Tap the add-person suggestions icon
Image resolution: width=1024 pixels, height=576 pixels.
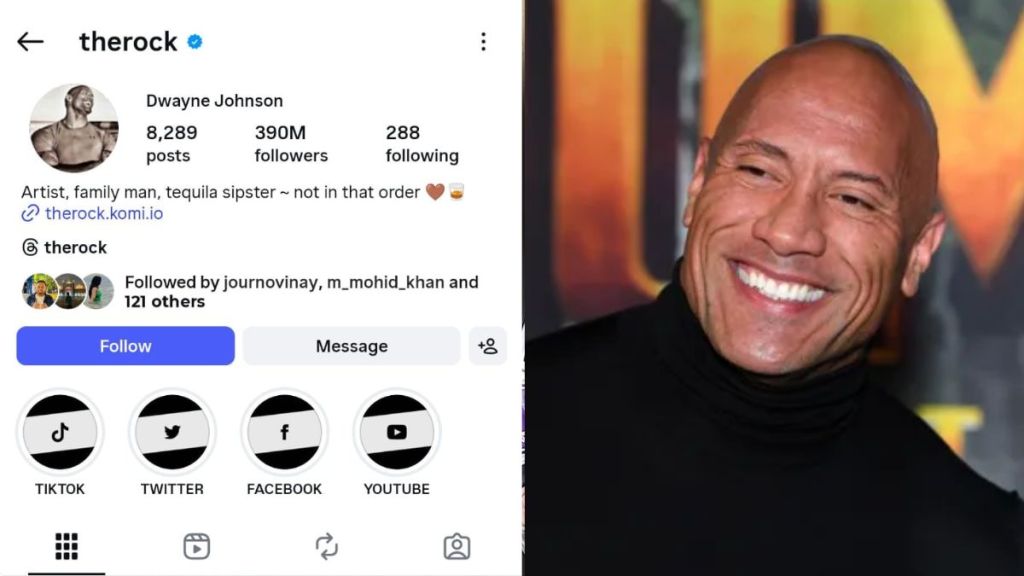tap(488, 346)
